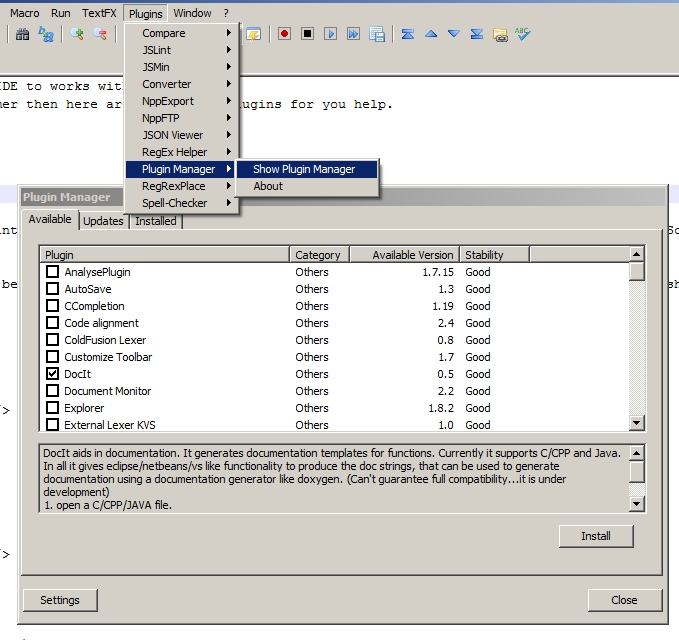Open the TextFX menu
679x640 pixels.
99,13
